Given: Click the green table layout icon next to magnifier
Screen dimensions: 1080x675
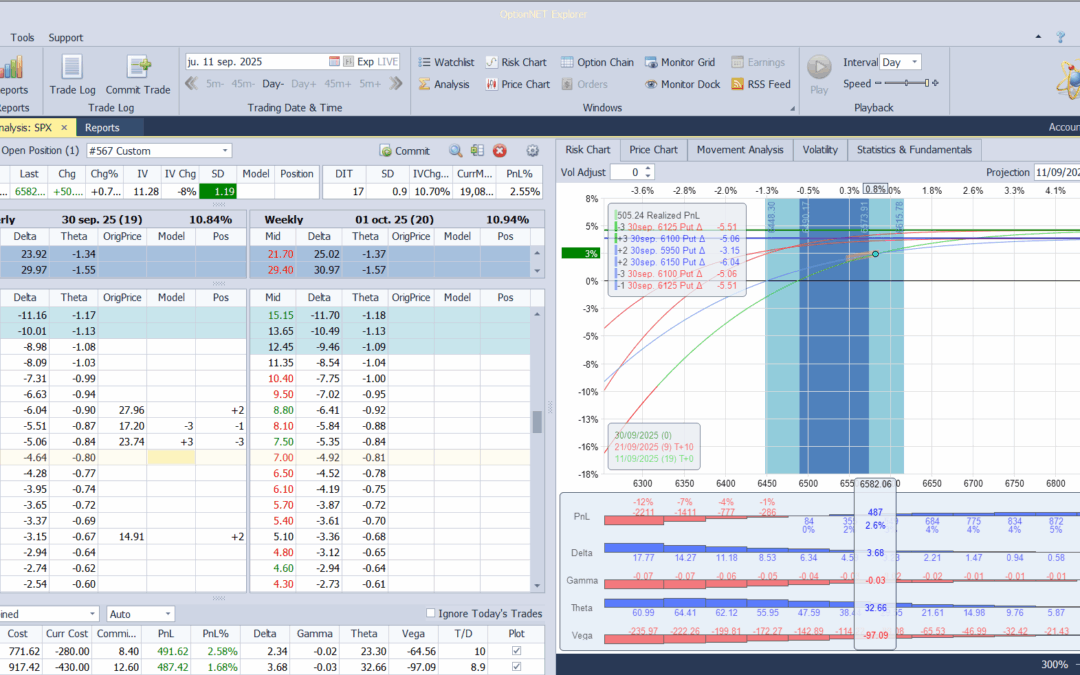Looking at the screenshot, I should pyautogui.click(x=477, y=151).
